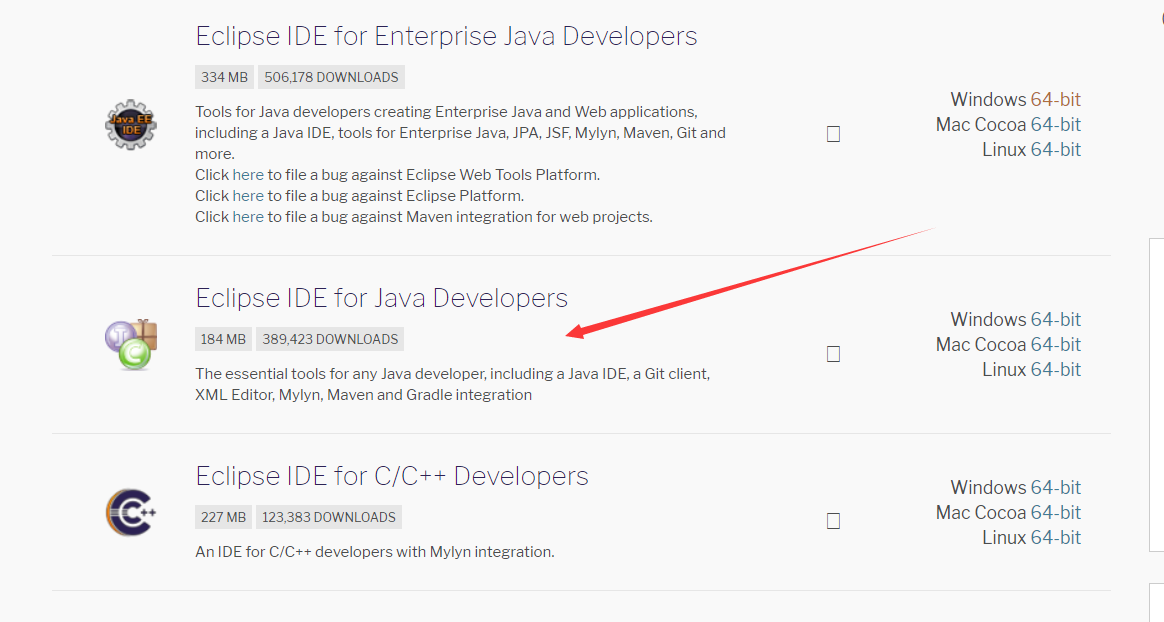Viewport: 1164px width, 622px height.
Task: Click 'here' for Eclipse Platform bug
Action: pos(248,196)
